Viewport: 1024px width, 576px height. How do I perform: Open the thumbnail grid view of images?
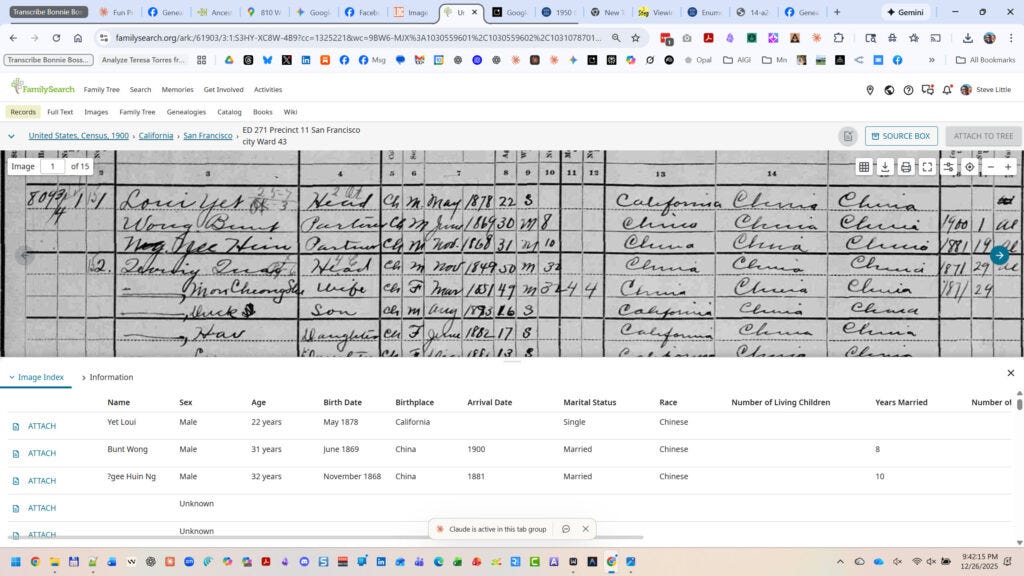coord(864,167)
